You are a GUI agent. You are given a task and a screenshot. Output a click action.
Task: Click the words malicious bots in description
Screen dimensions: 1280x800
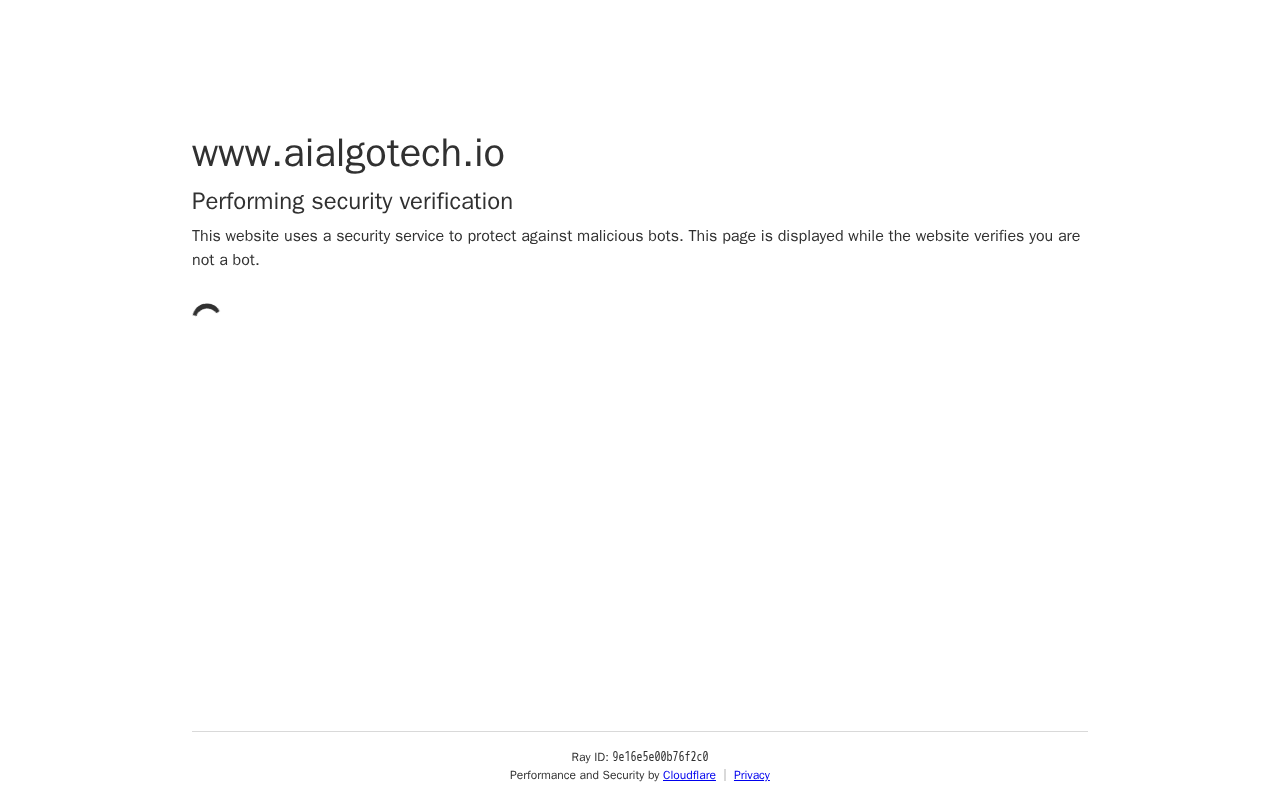tap(630, 236)
